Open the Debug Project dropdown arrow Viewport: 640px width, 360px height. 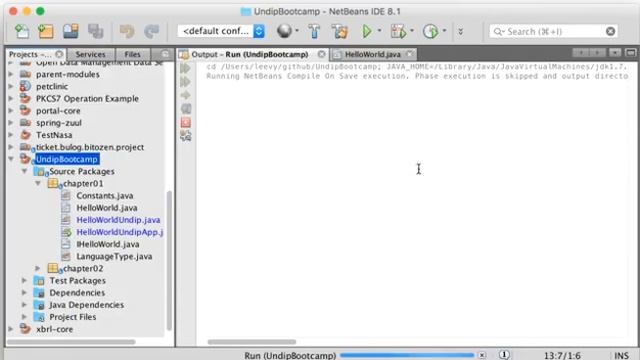pyautogui.click(x=412, y=31)
